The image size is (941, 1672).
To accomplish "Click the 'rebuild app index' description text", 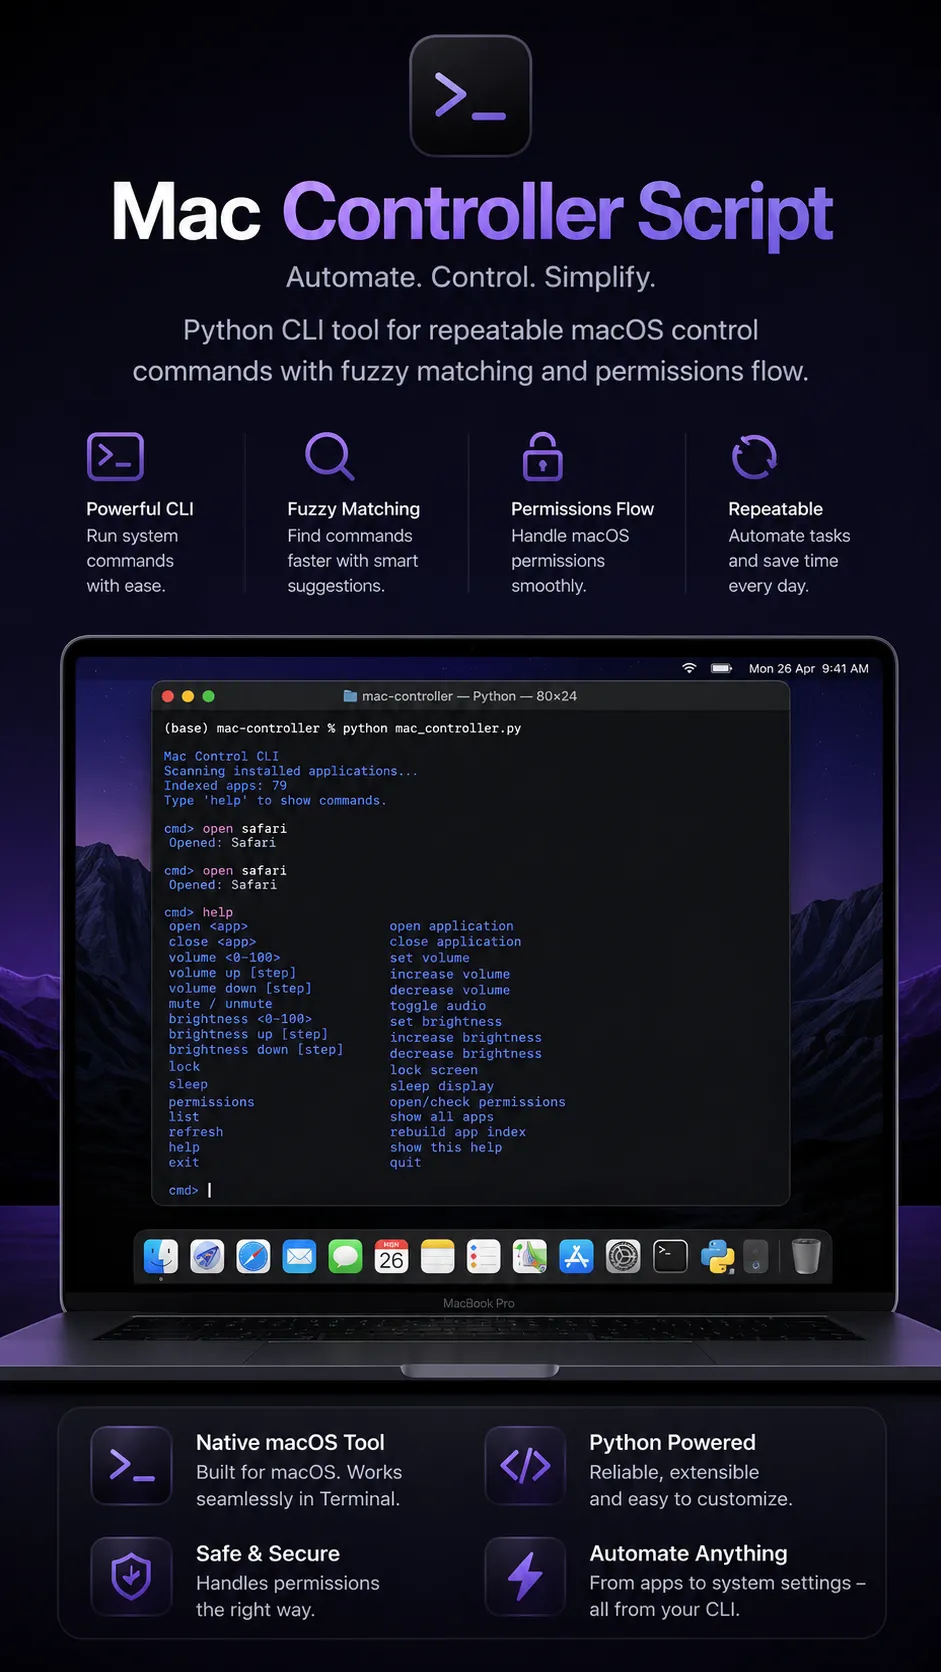I will [x=457, y=1132].
